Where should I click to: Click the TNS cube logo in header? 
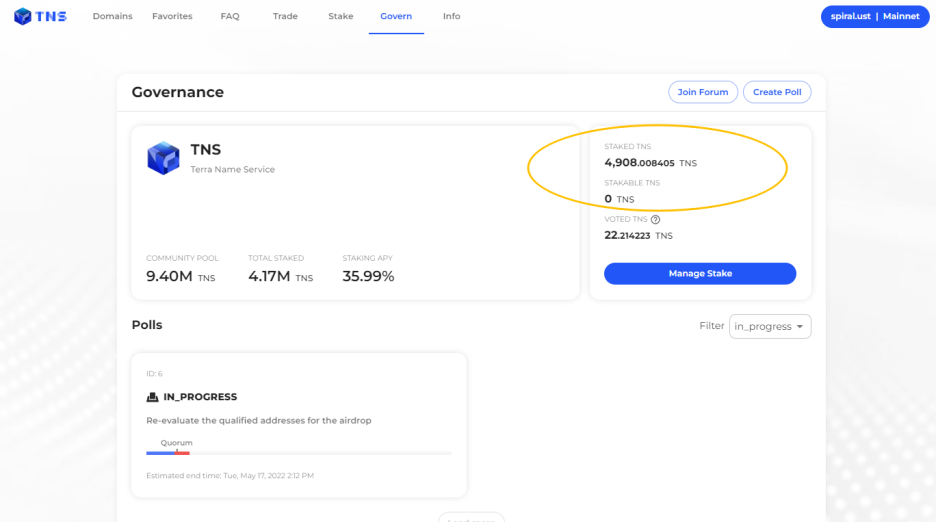23,16
